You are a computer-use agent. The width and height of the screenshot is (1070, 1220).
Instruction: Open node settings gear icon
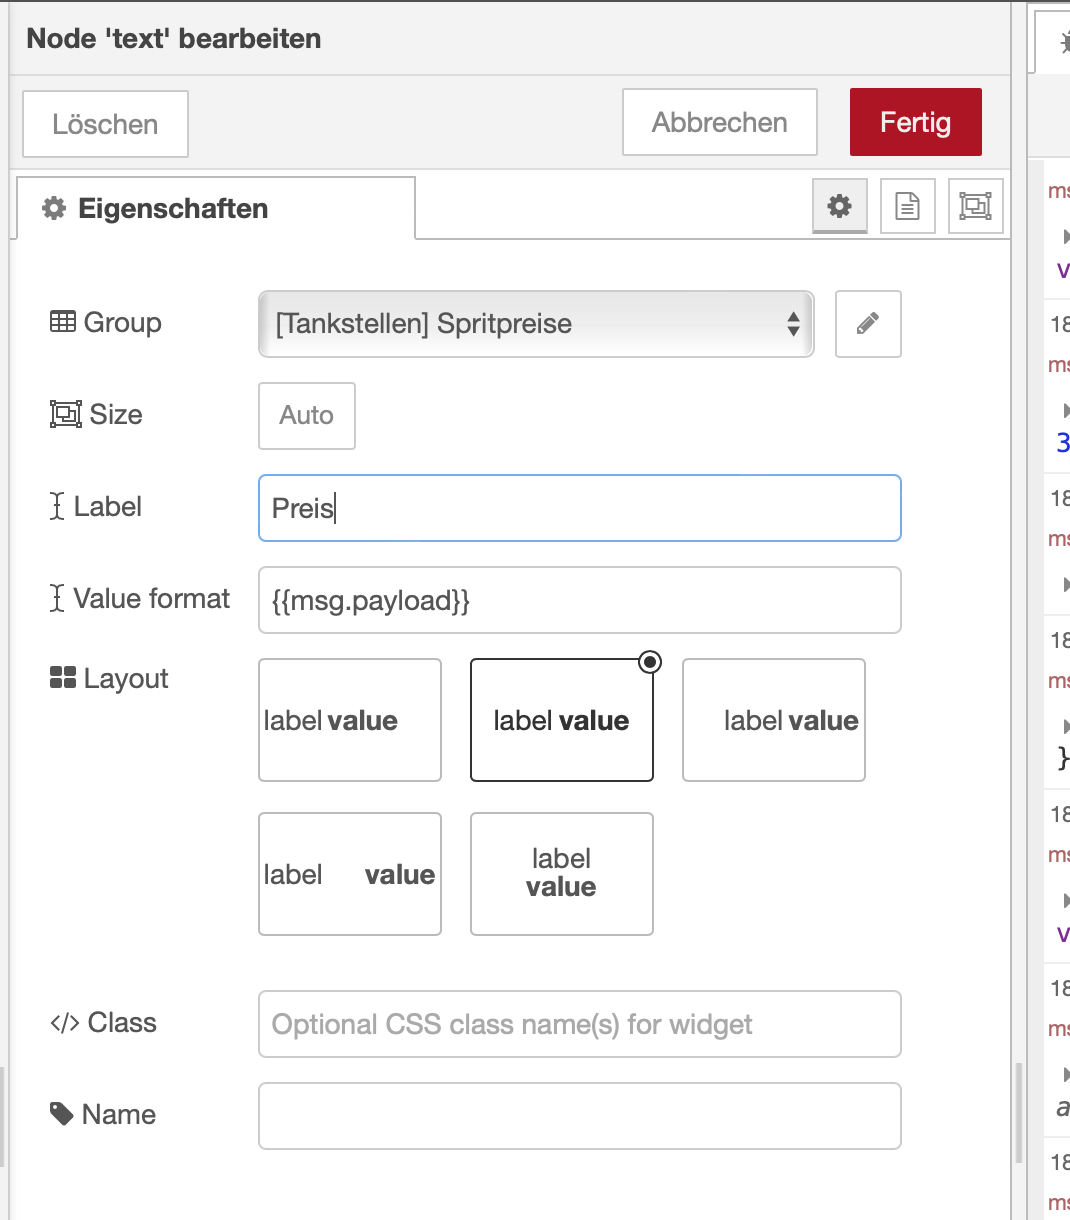click(839, 206)
